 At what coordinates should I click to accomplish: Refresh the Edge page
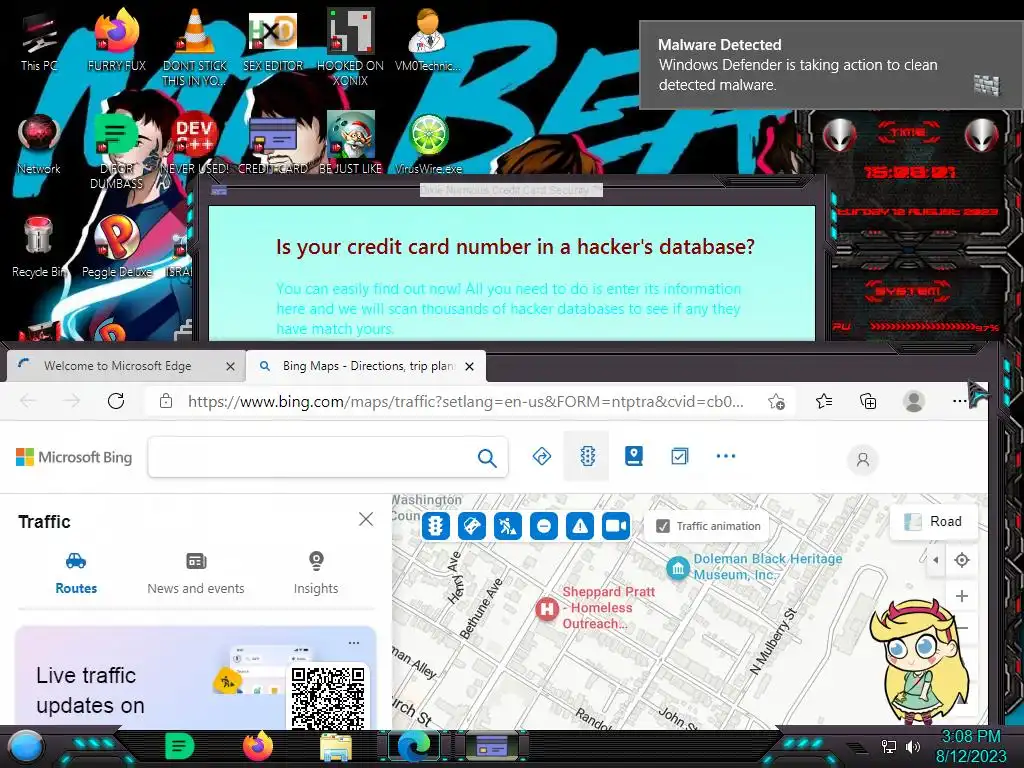pos(116,400)
